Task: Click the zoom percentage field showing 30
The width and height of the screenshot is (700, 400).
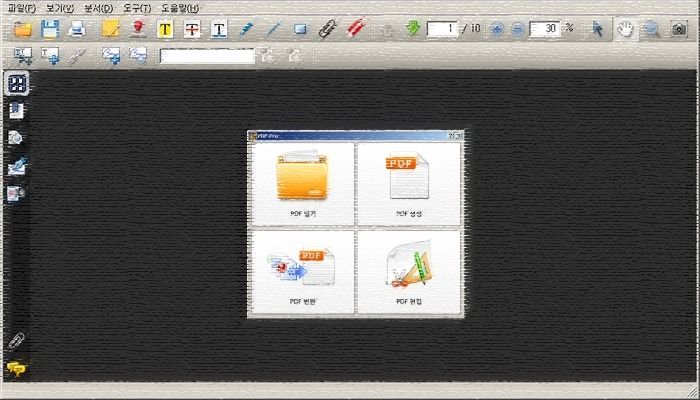Action: (x=545, y=29)
